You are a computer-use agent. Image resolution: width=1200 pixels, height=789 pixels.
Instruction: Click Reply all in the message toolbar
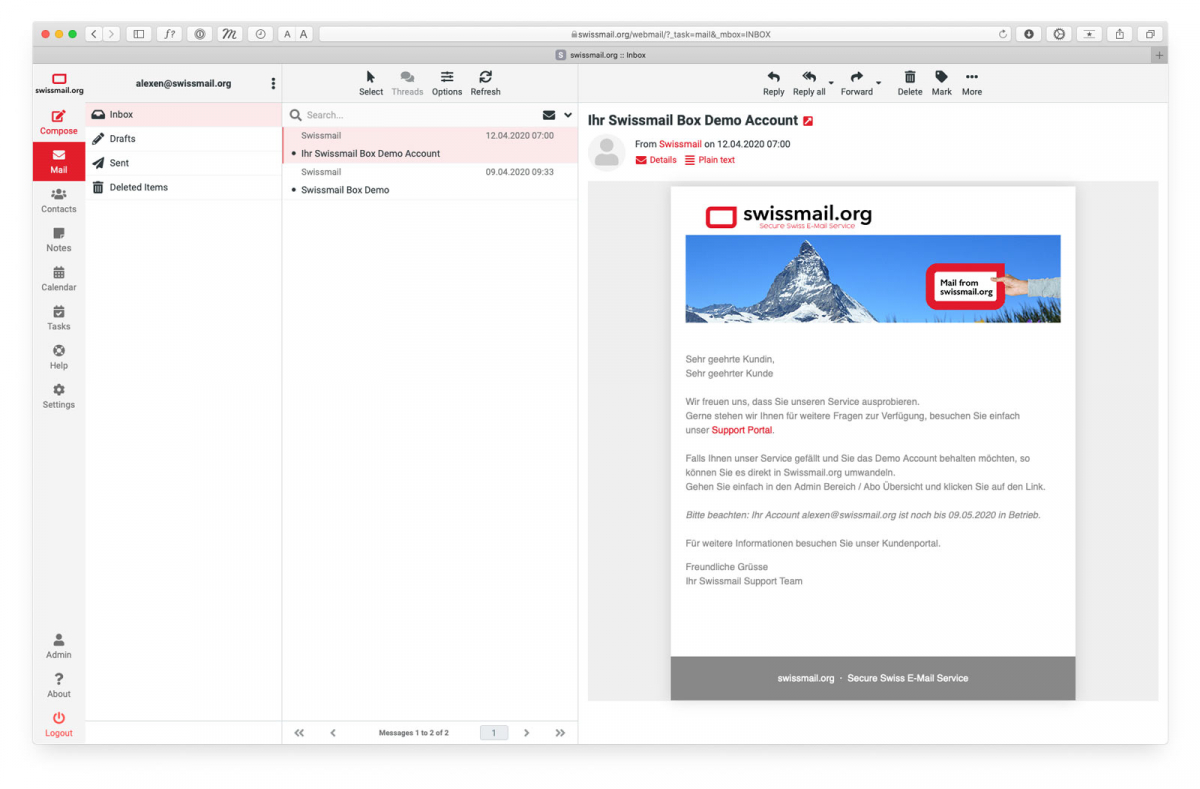[809, 83]
